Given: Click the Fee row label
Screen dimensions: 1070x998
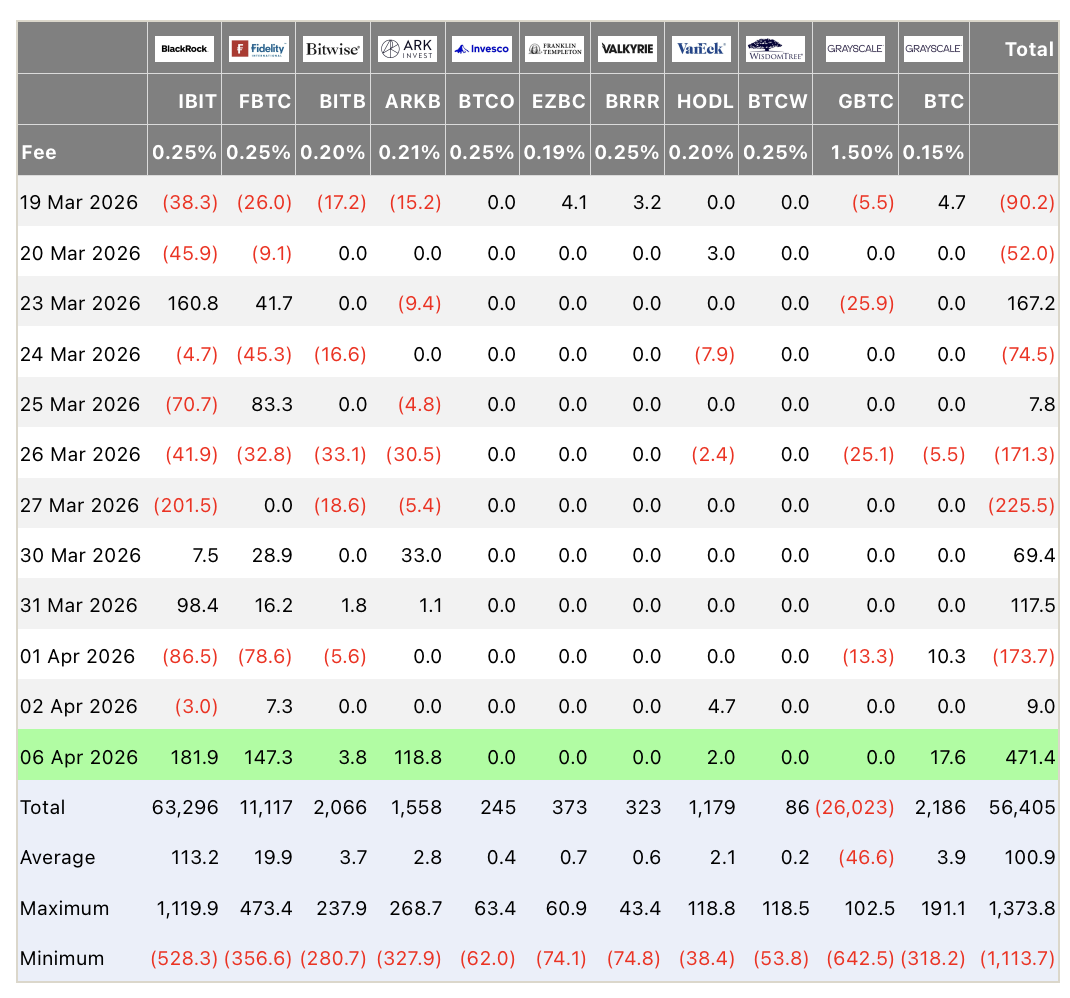Looking at the screenshot, I should coord(39,153).
